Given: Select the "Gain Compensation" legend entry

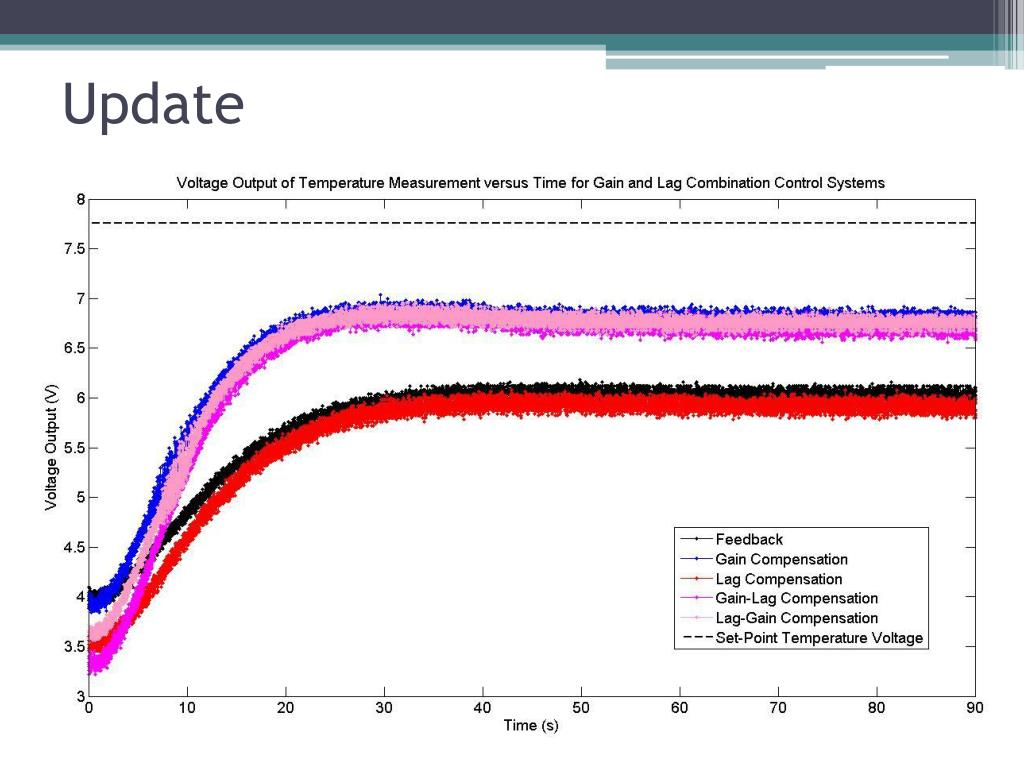Looking at the screenshot, I should (x=764, y=559).
